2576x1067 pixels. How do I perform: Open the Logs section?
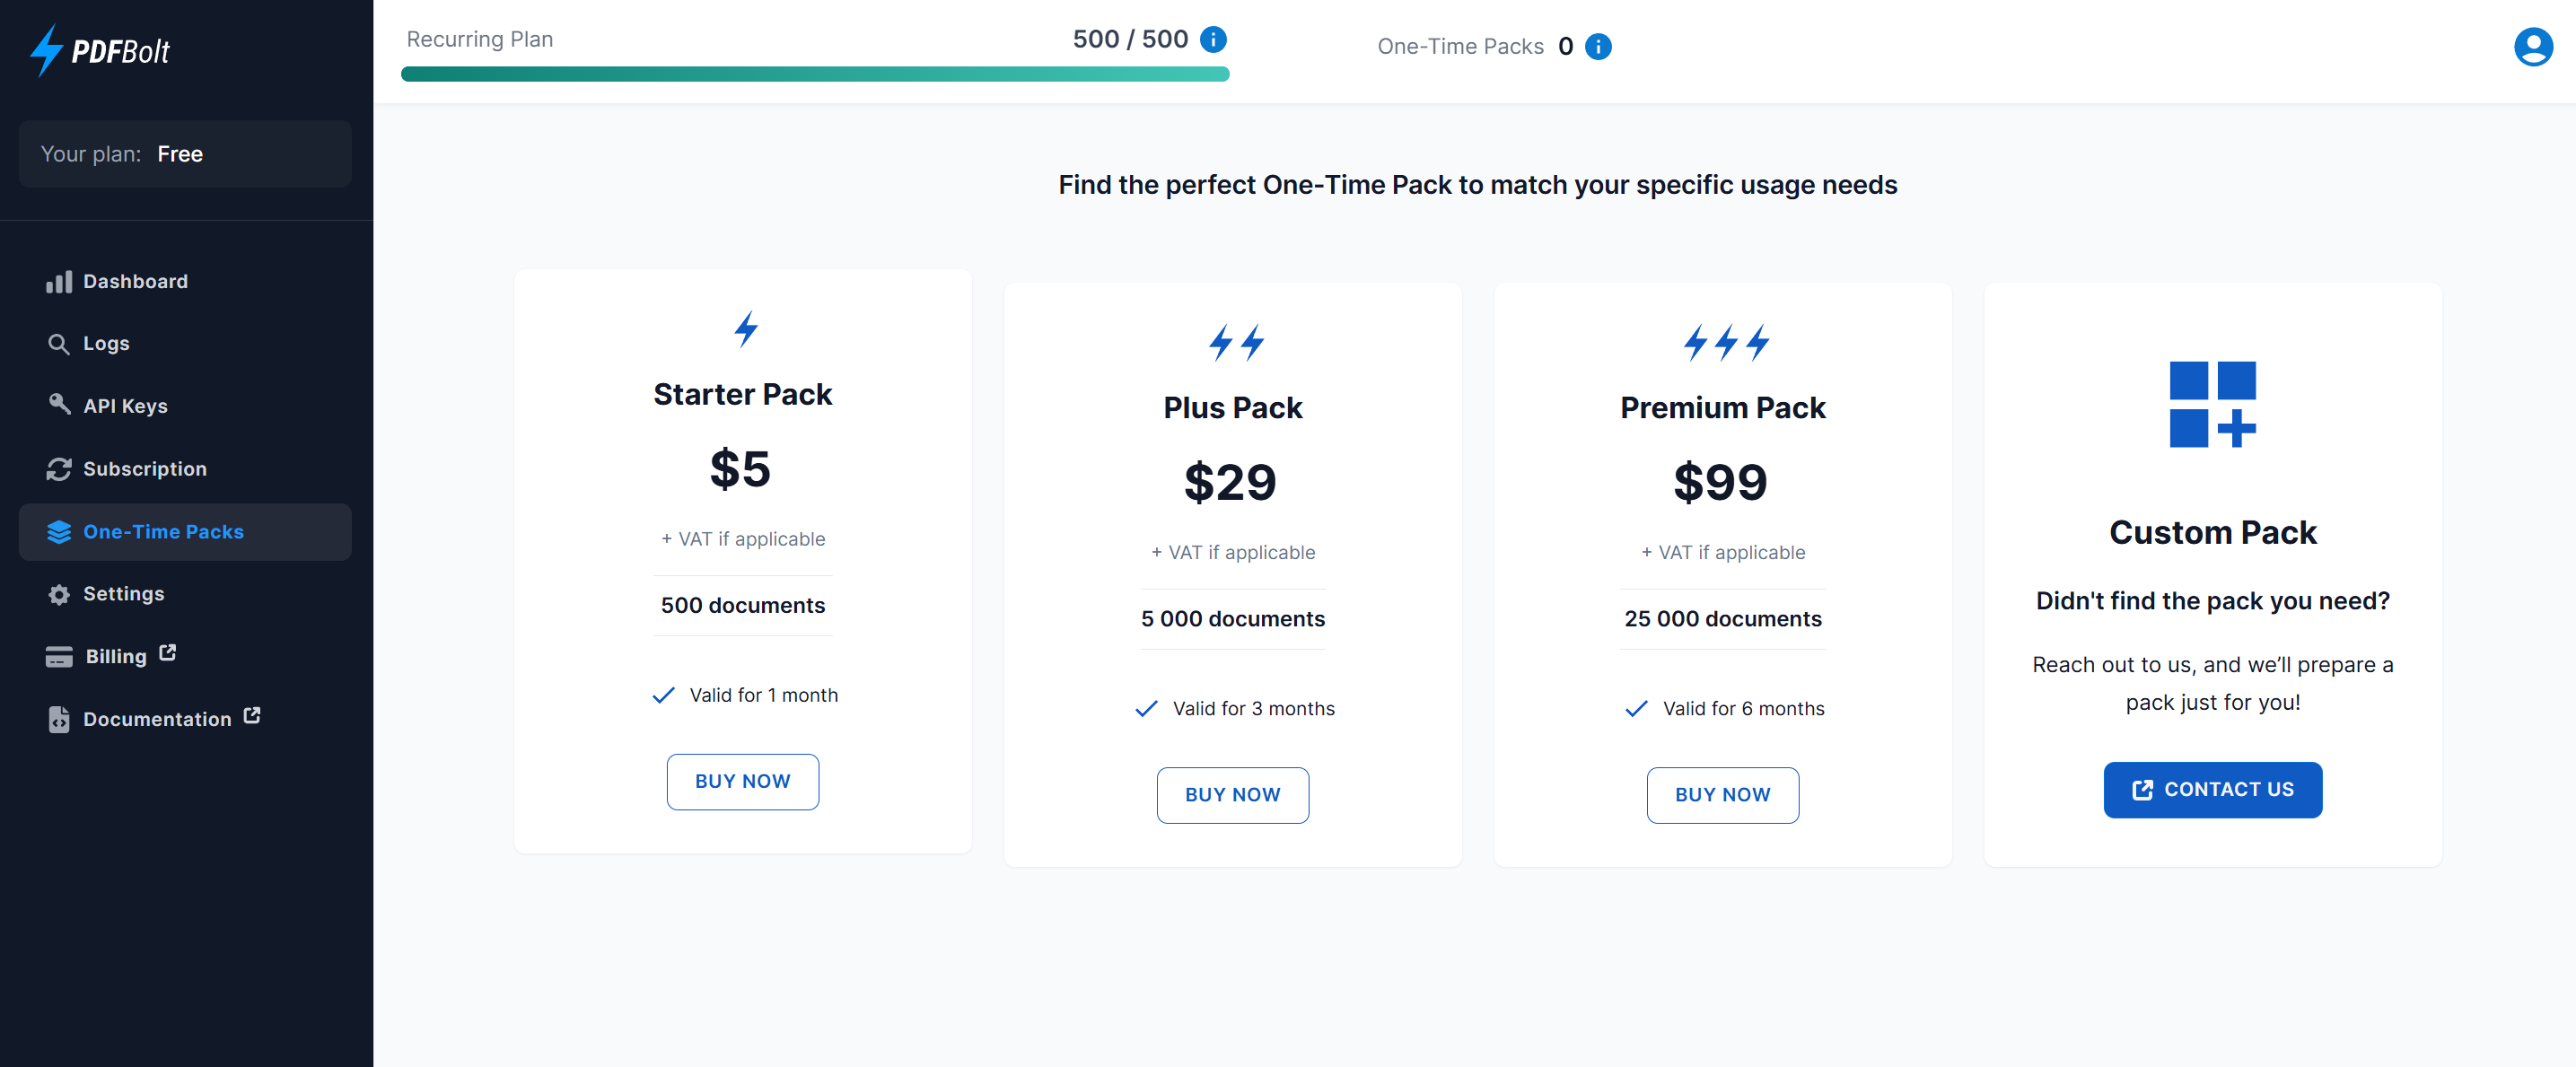103,341
